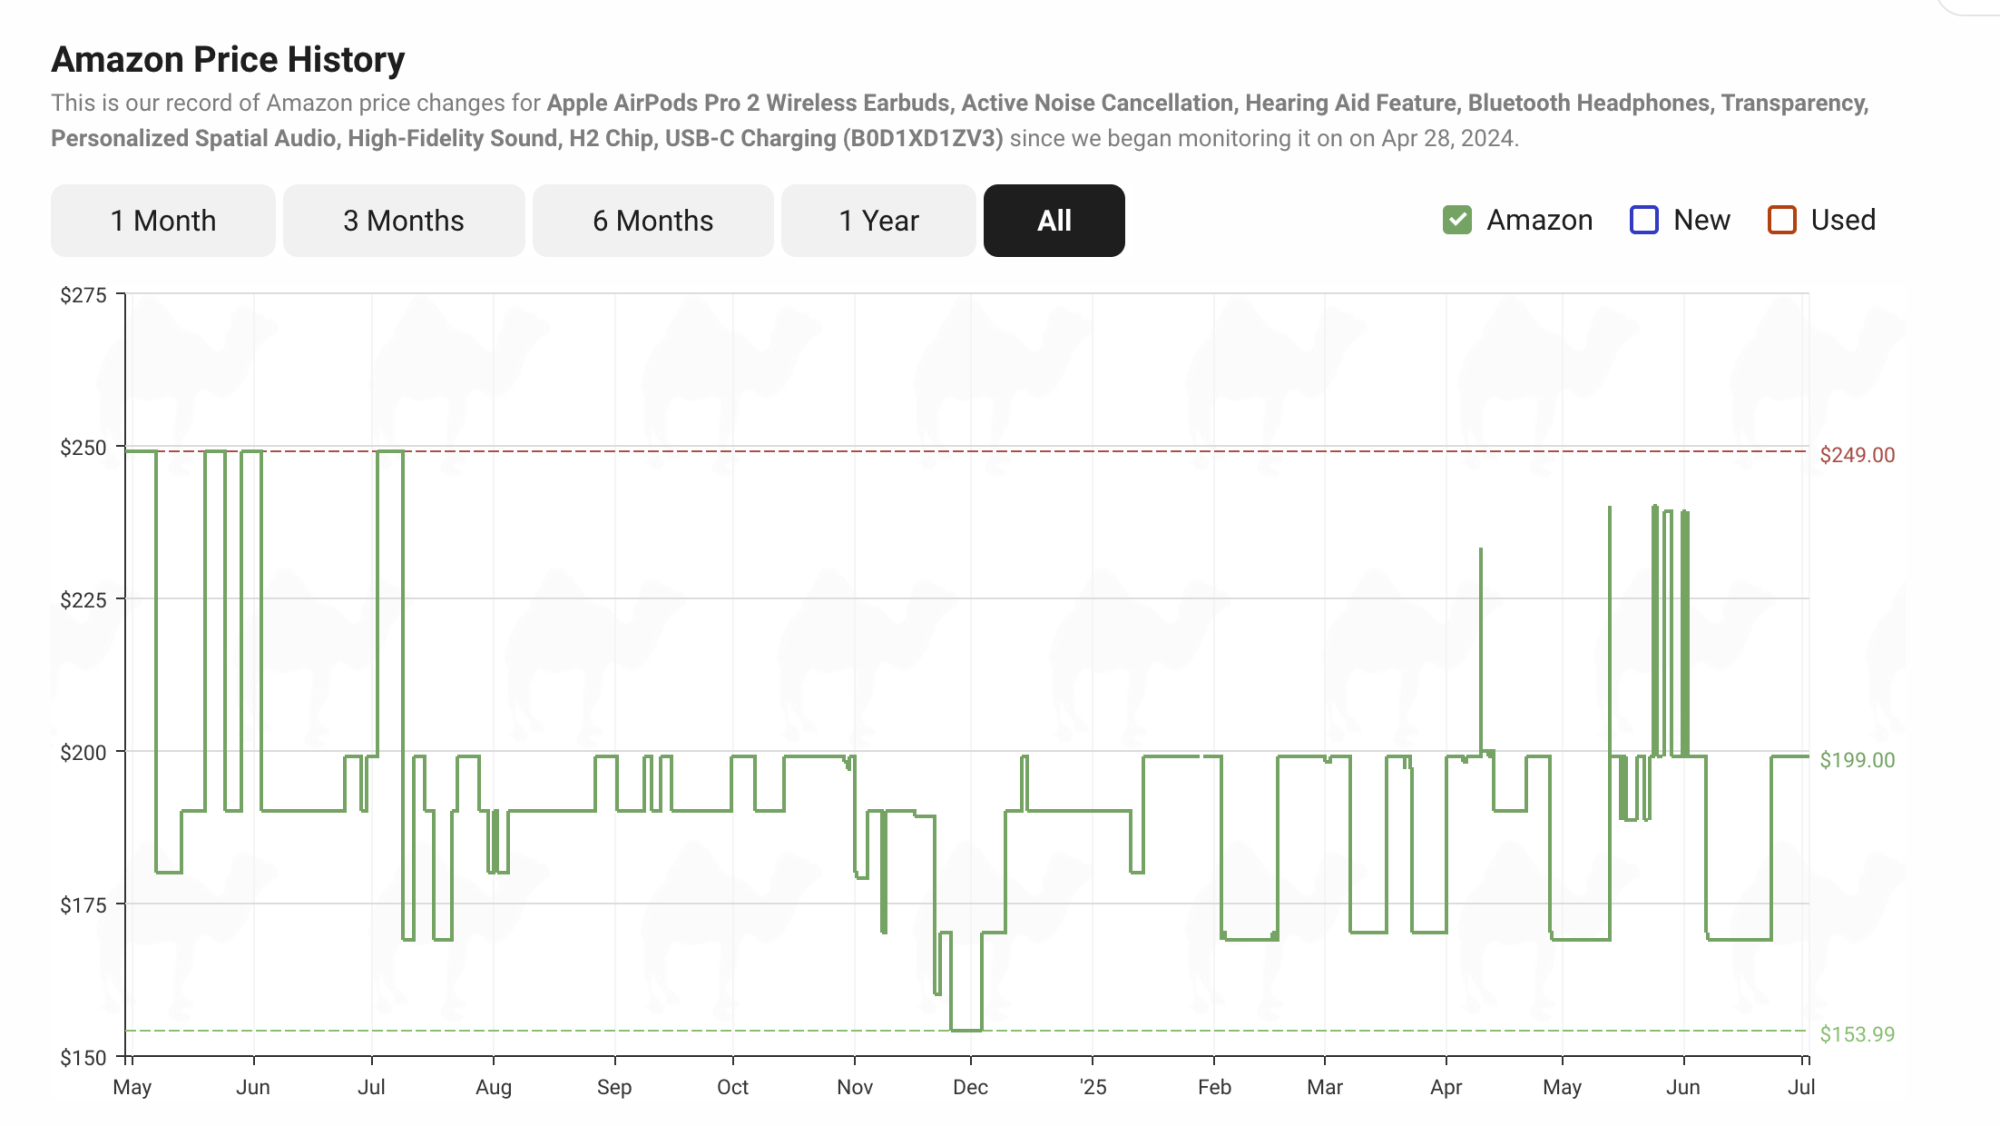The height and width of the screenshot is (1126, 2000).
Task: Click the $225 y-axis label
Action: pyautogui.click(x=83, y=600)
